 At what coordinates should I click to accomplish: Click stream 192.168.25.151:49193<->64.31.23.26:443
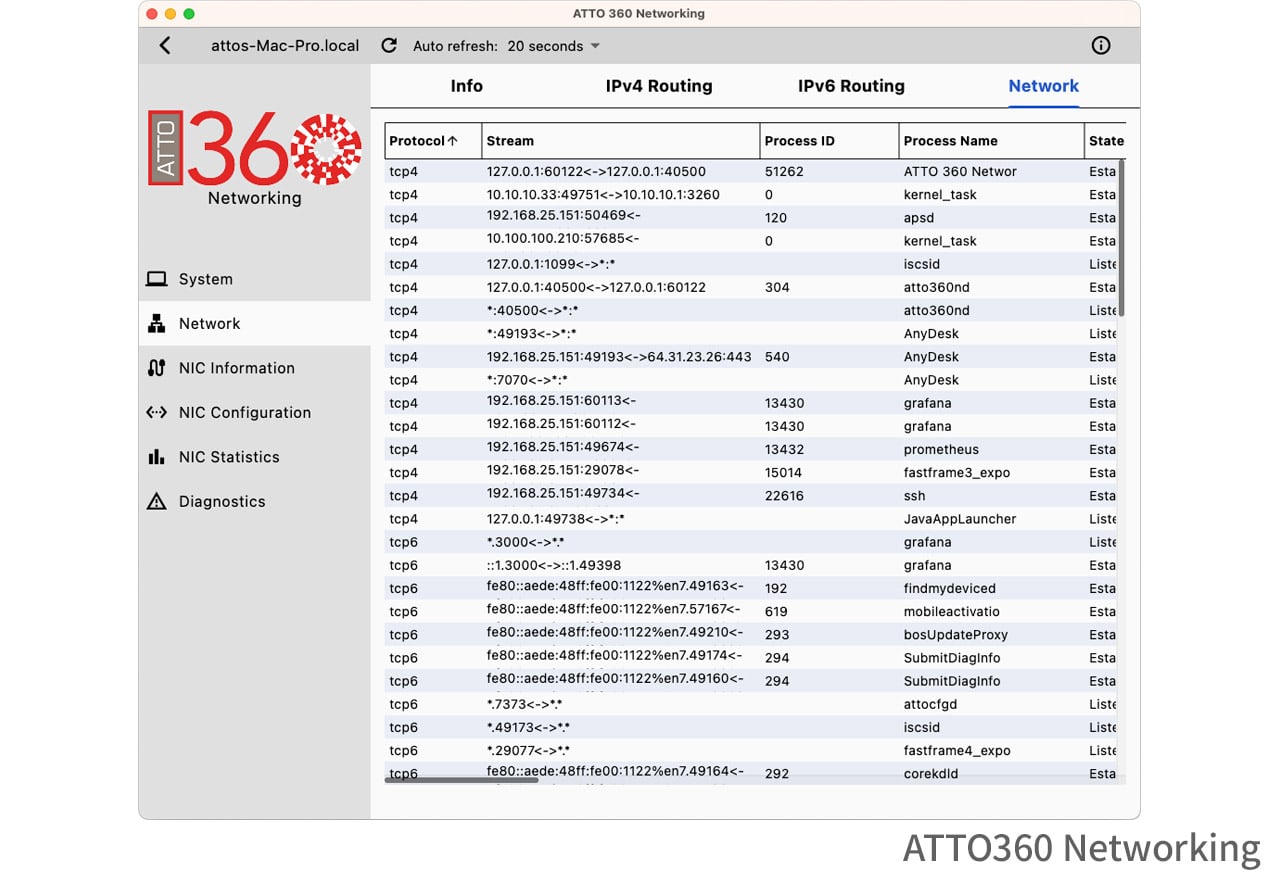pos(619,357)
